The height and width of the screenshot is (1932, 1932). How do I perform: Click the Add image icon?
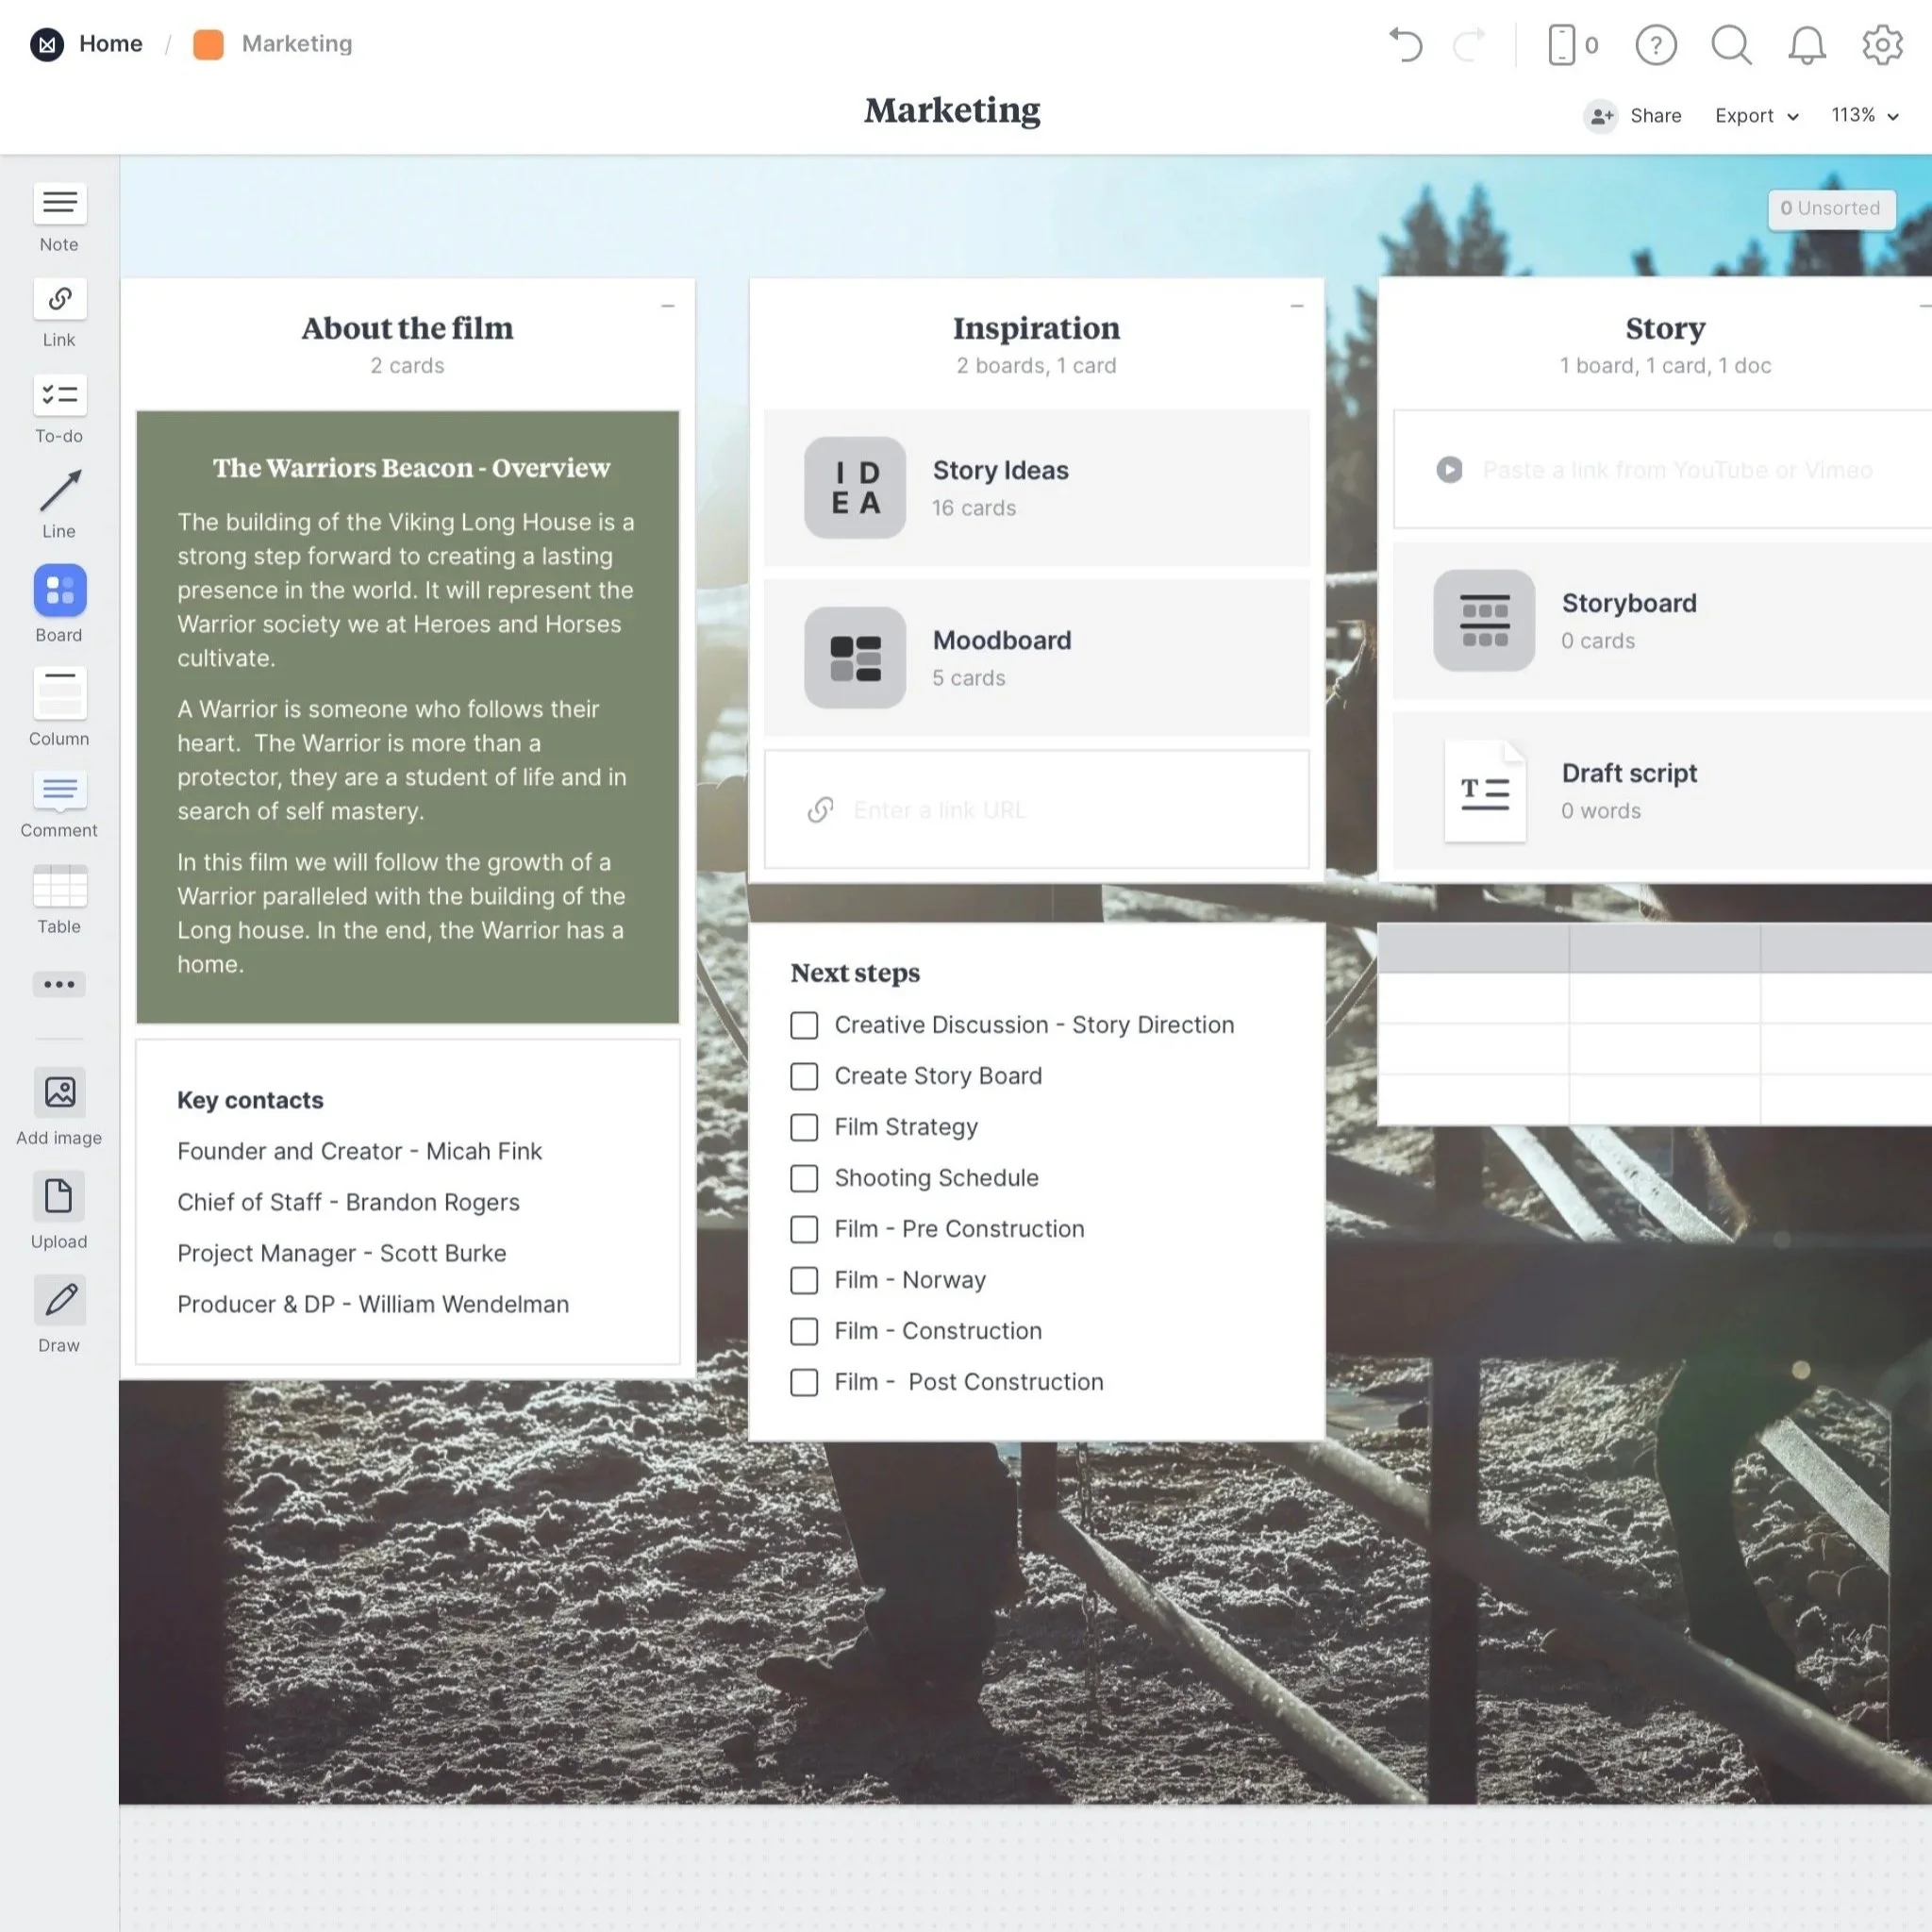[59, 1092]
